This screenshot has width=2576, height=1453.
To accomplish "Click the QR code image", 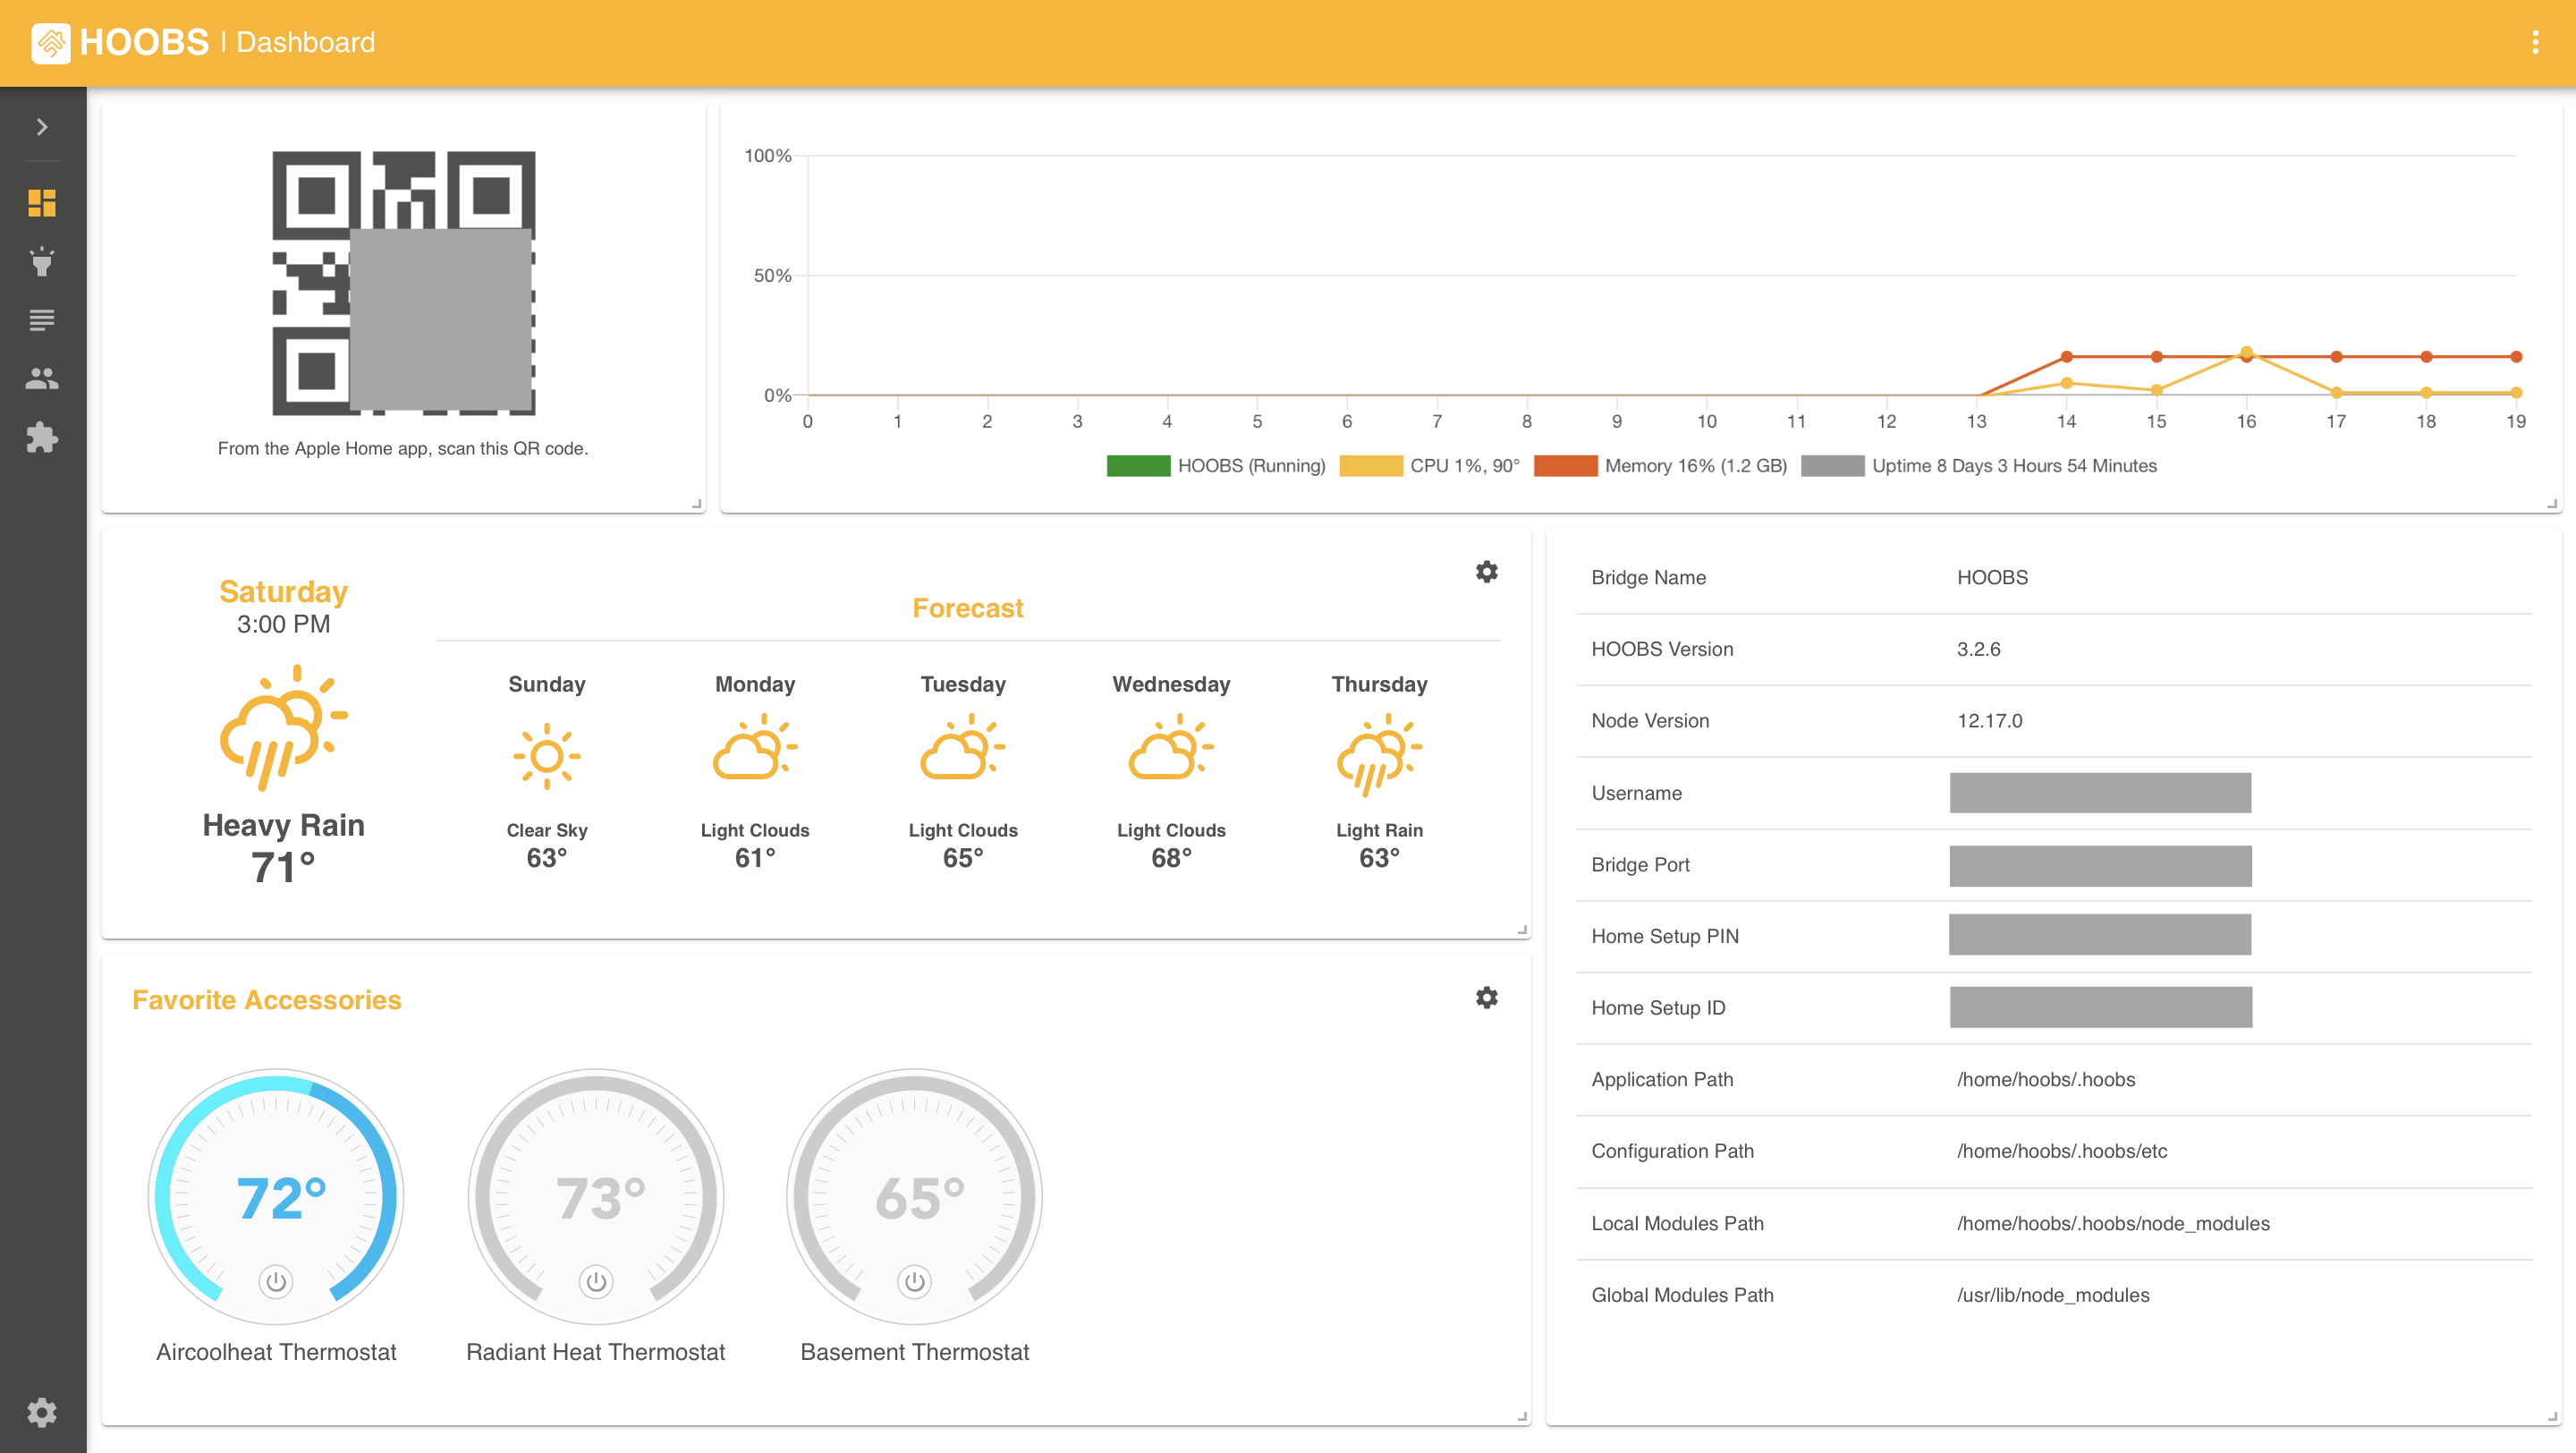I will [x=403, y=283].
